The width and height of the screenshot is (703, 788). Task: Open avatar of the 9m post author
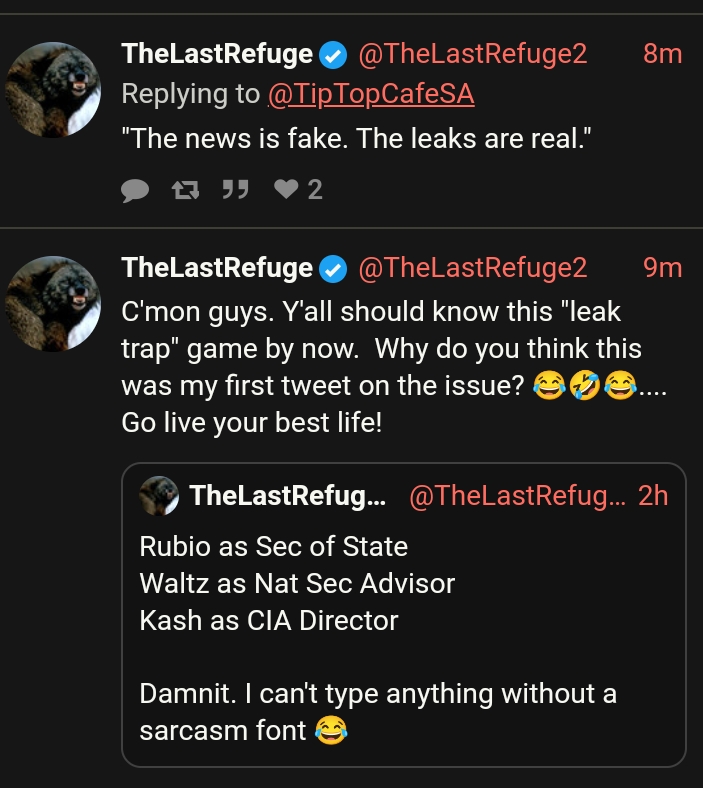coord(54,304)
